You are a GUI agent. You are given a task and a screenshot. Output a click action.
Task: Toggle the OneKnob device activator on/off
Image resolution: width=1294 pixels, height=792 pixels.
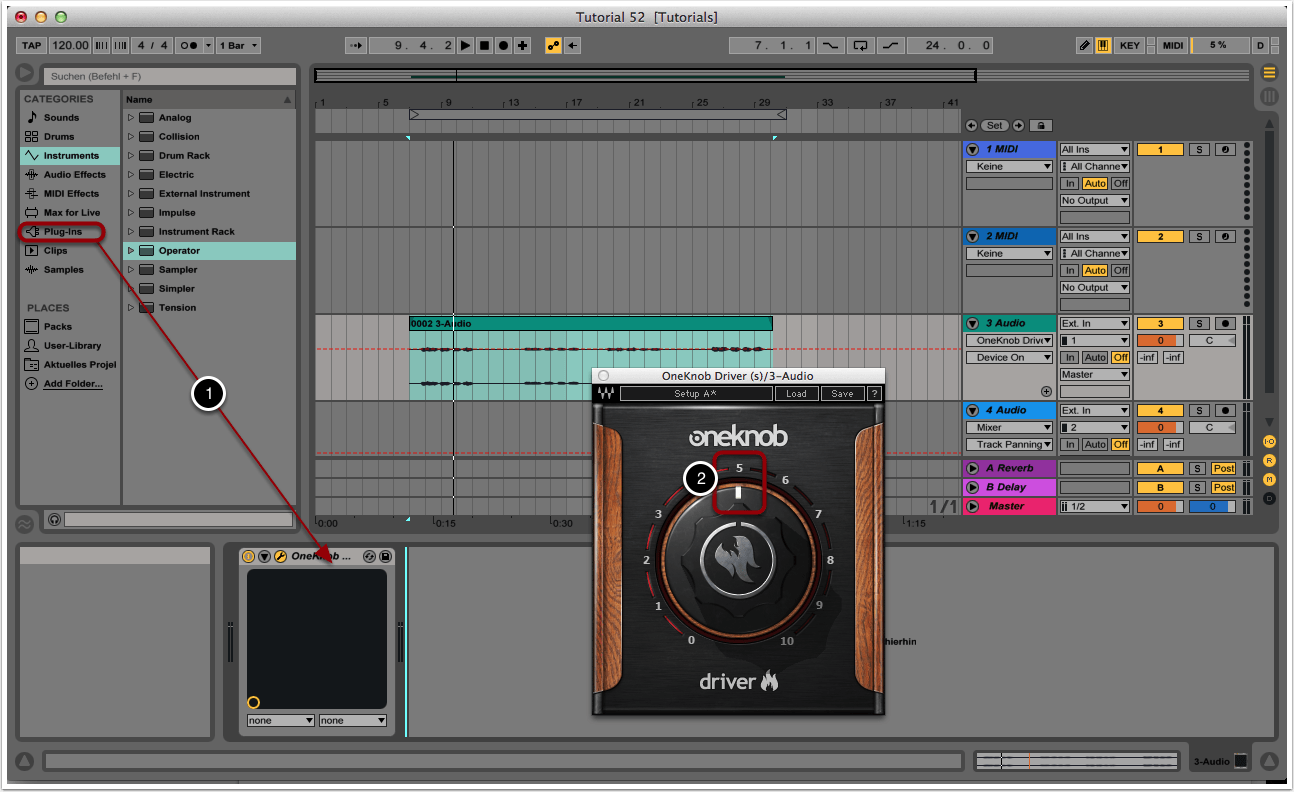point(248,556)
